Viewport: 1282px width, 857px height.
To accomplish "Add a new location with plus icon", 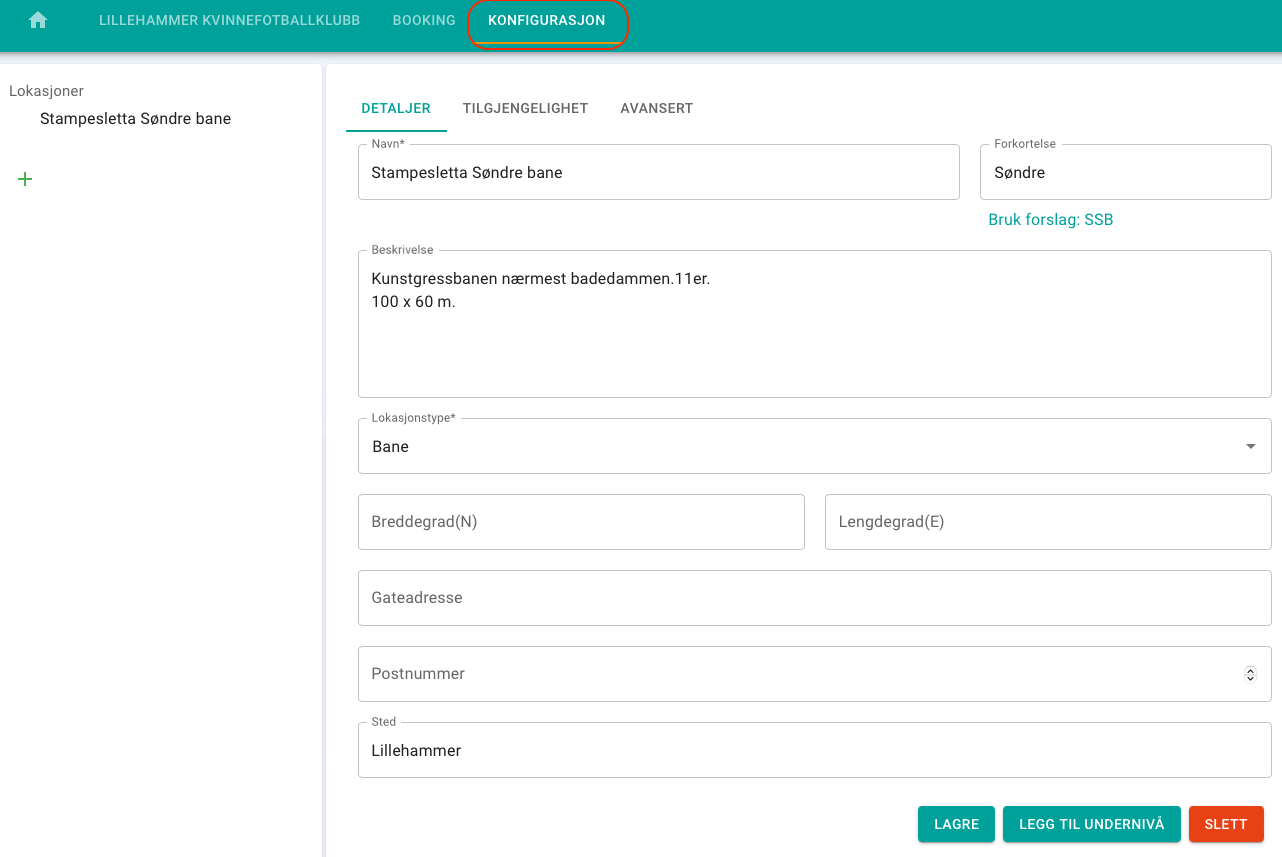I will tap(25, 179).
